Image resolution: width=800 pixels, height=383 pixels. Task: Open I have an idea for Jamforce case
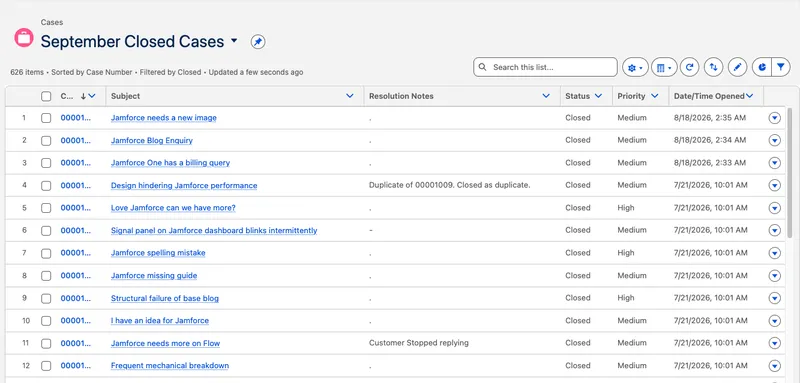[160, 321]
